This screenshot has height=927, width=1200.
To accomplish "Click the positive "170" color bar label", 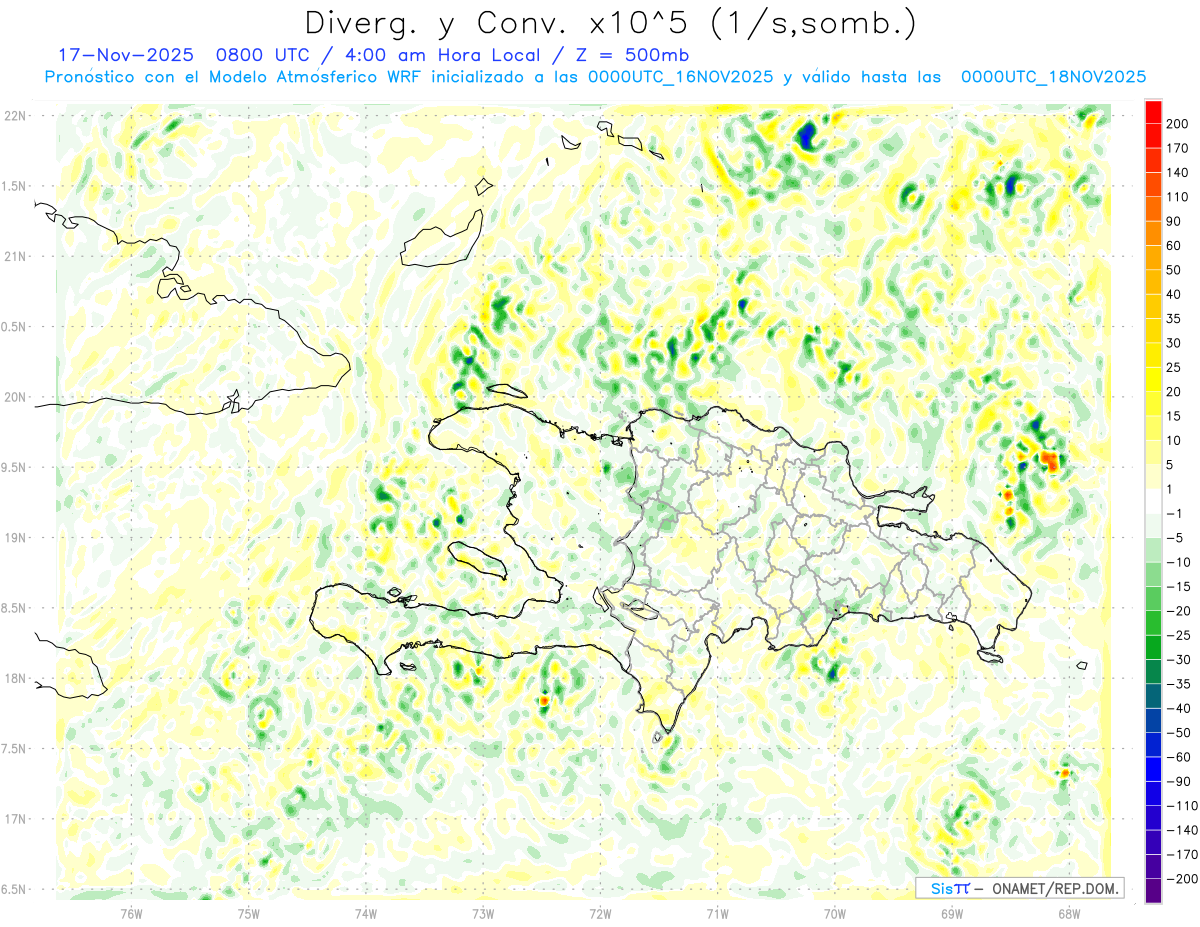I will coord(1178,148).
